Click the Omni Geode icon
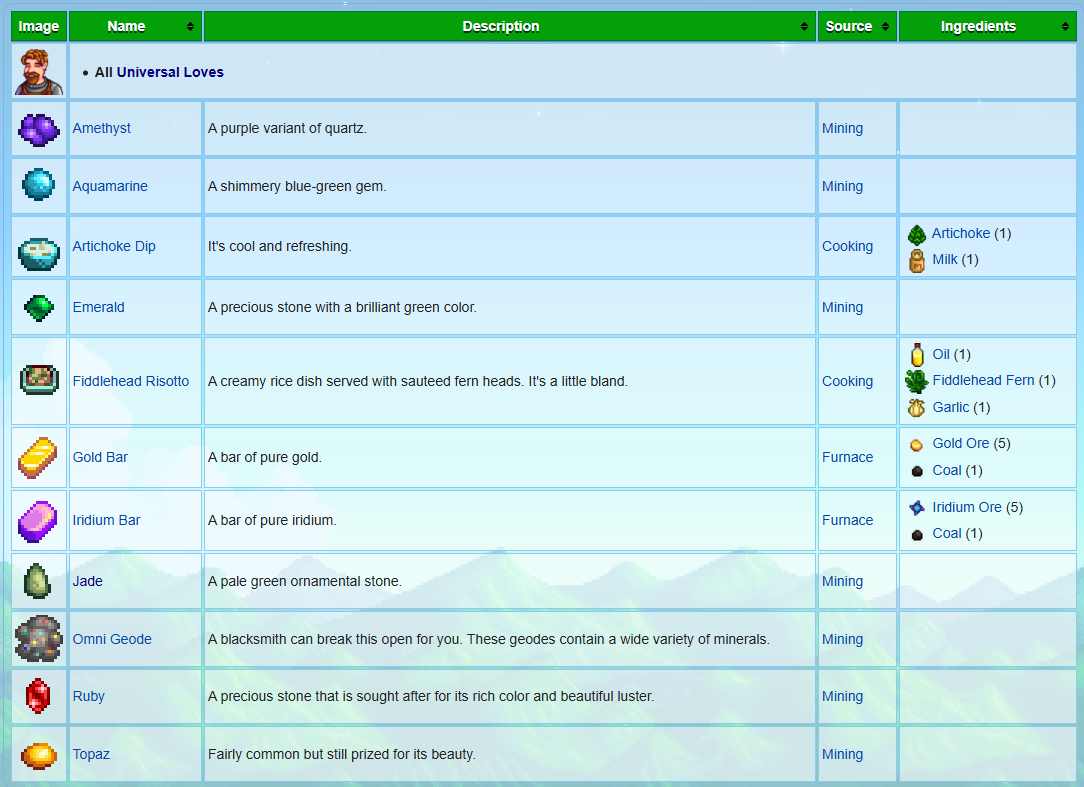The height and width of the screenshot is (787, 1084). (x=39, y=638)
